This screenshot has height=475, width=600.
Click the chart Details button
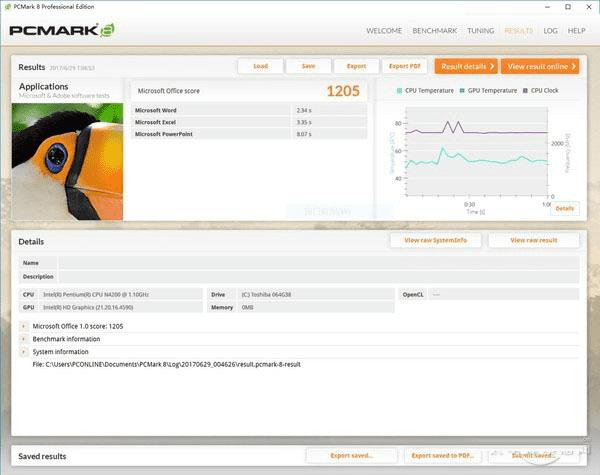pyautogui.click(x=564, y=209)
